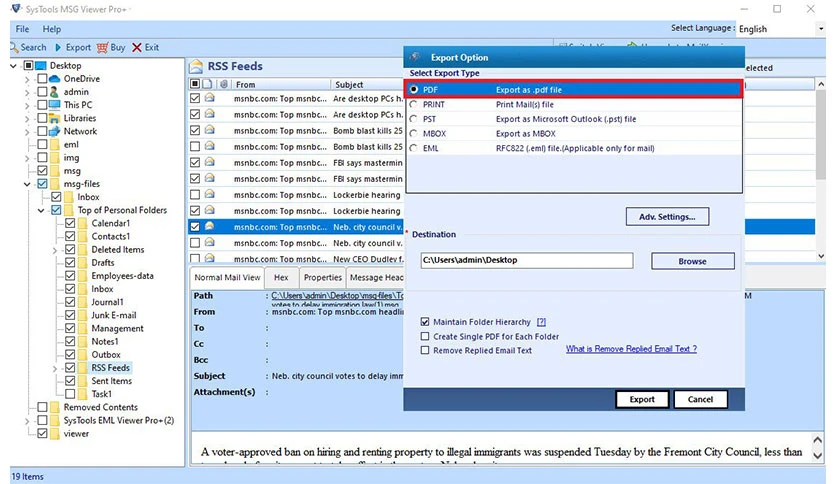Screen dimensions: 836x484
Task: Open the File menu
Action: pyautogui.click(x=22, y=29)
